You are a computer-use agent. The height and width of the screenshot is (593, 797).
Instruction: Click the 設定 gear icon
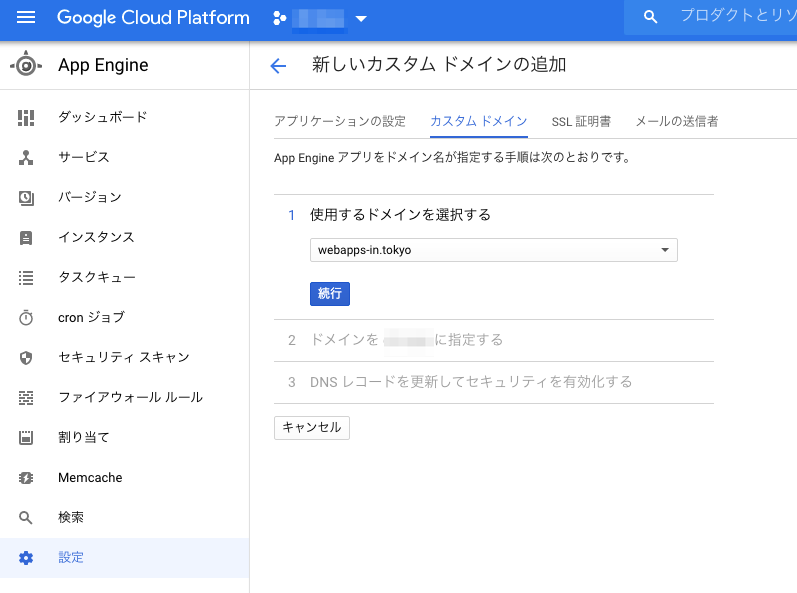coord(26,558)
